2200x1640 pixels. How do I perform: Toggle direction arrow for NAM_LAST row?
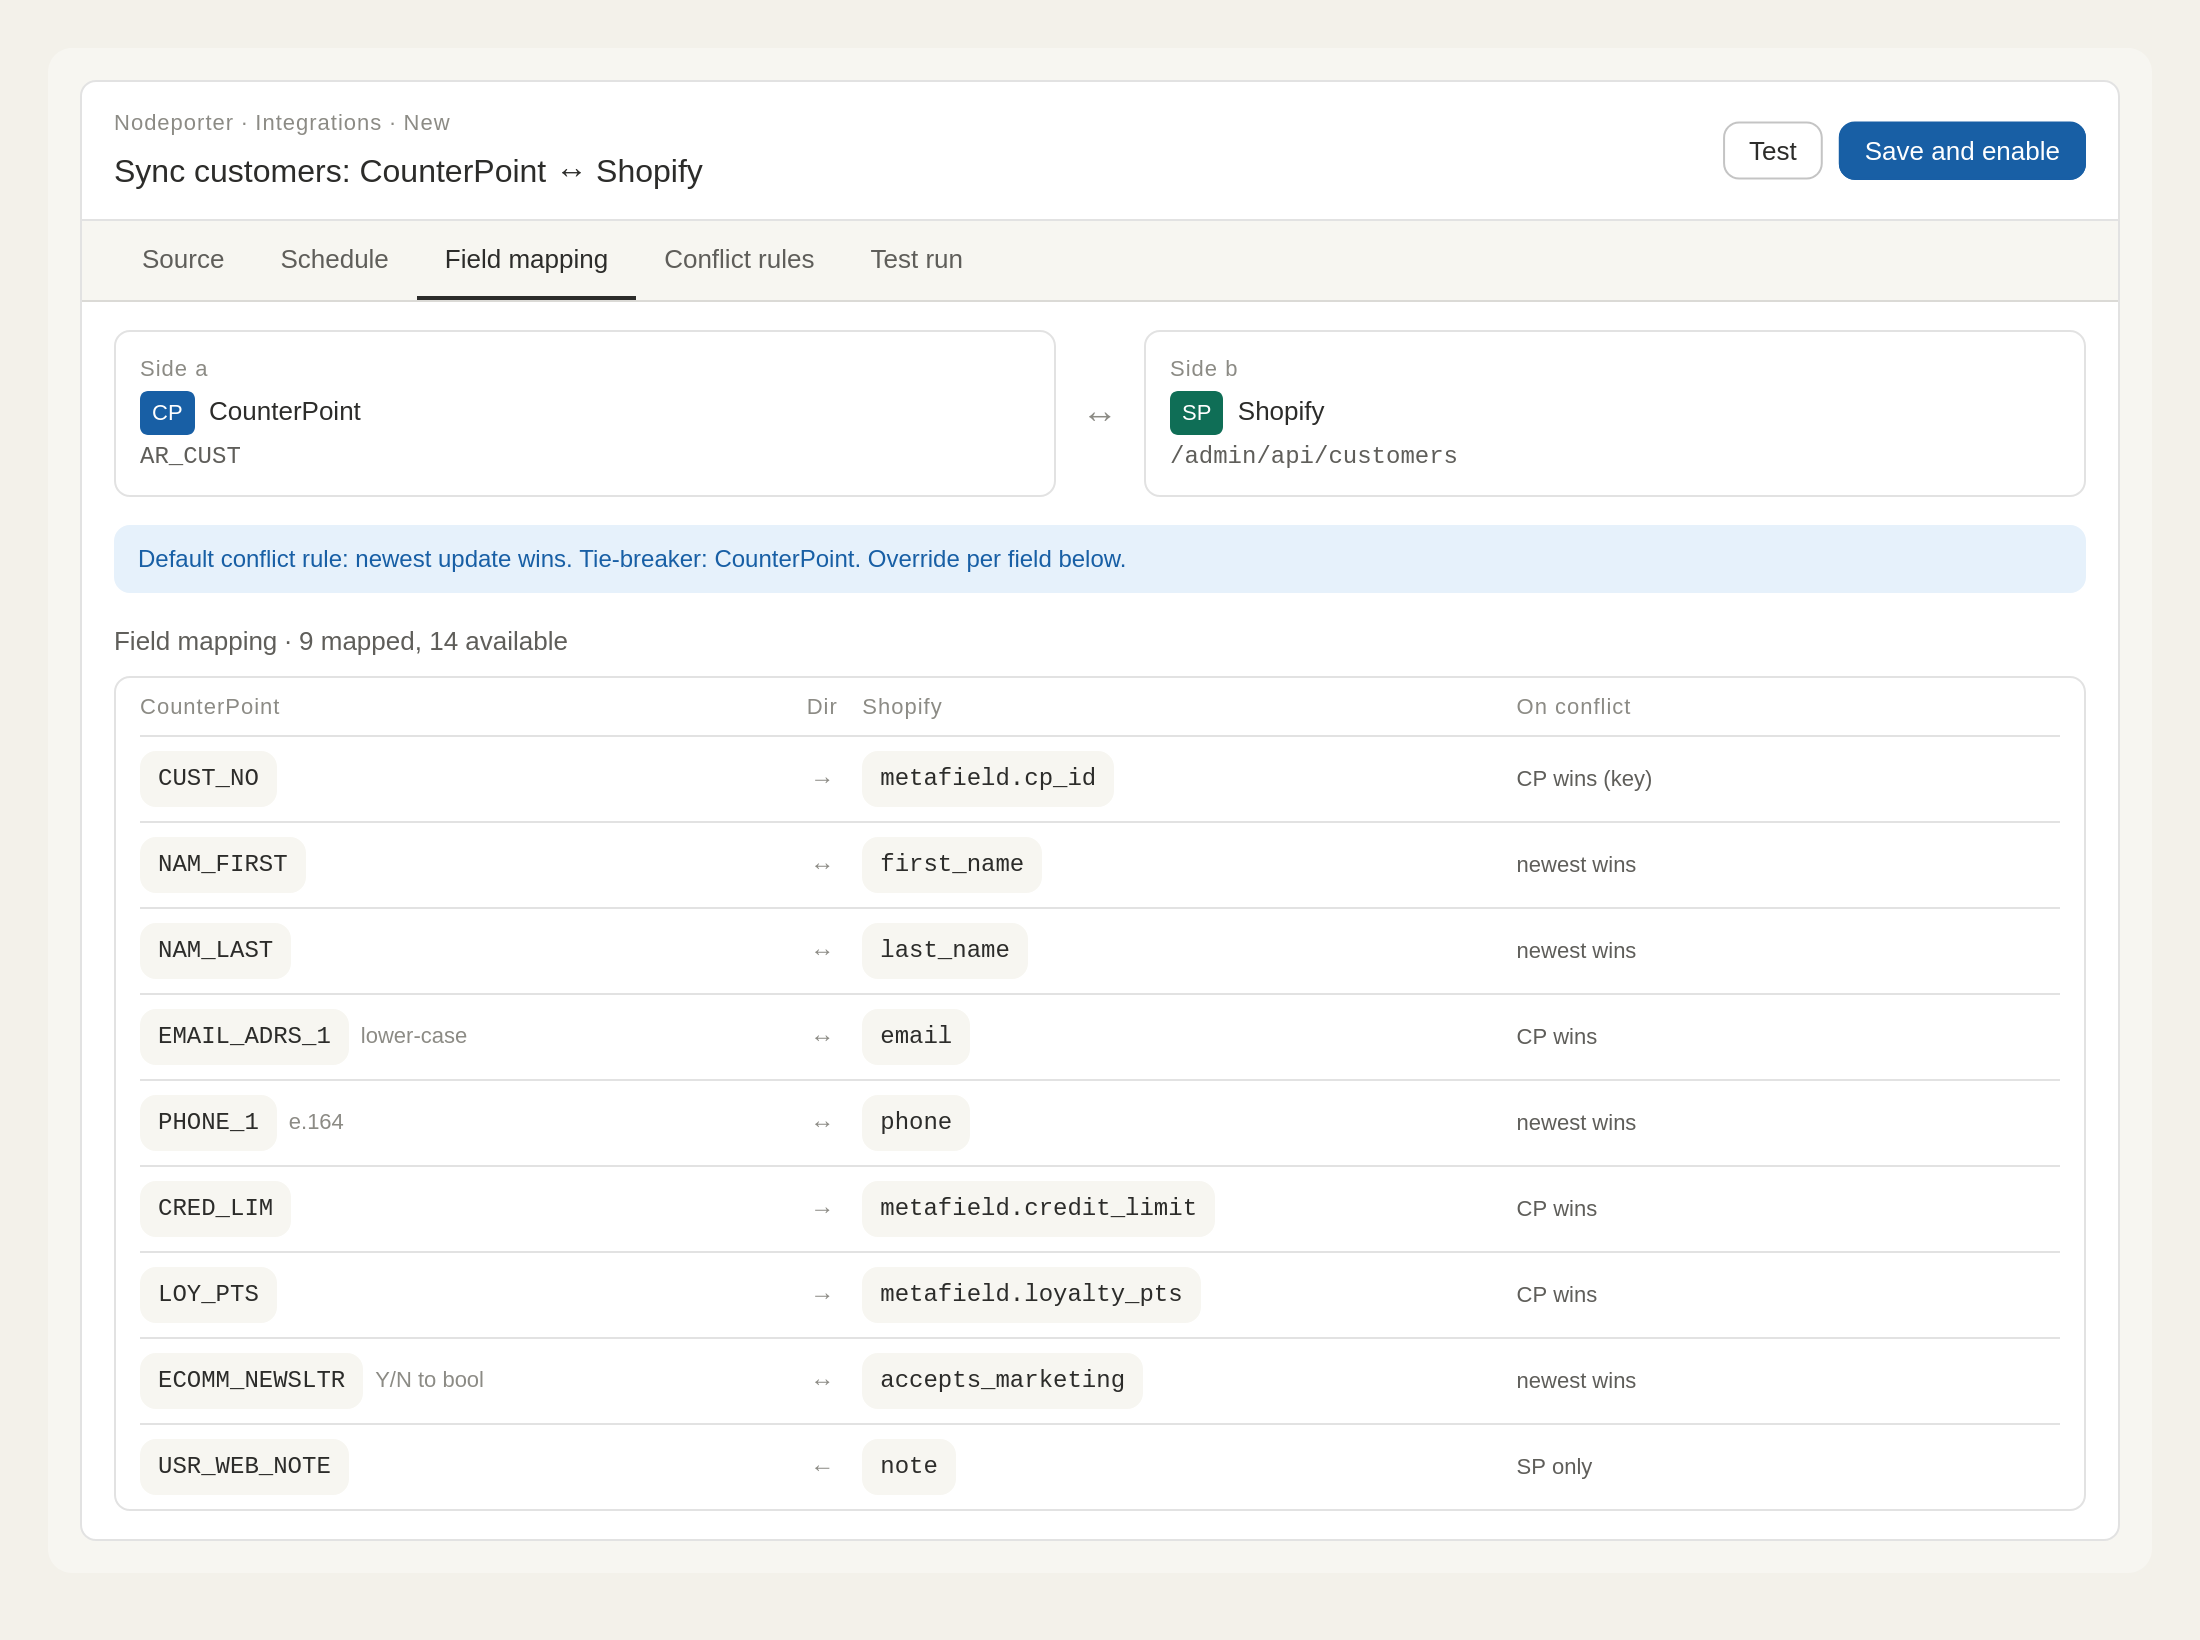[x=822, y=951]
